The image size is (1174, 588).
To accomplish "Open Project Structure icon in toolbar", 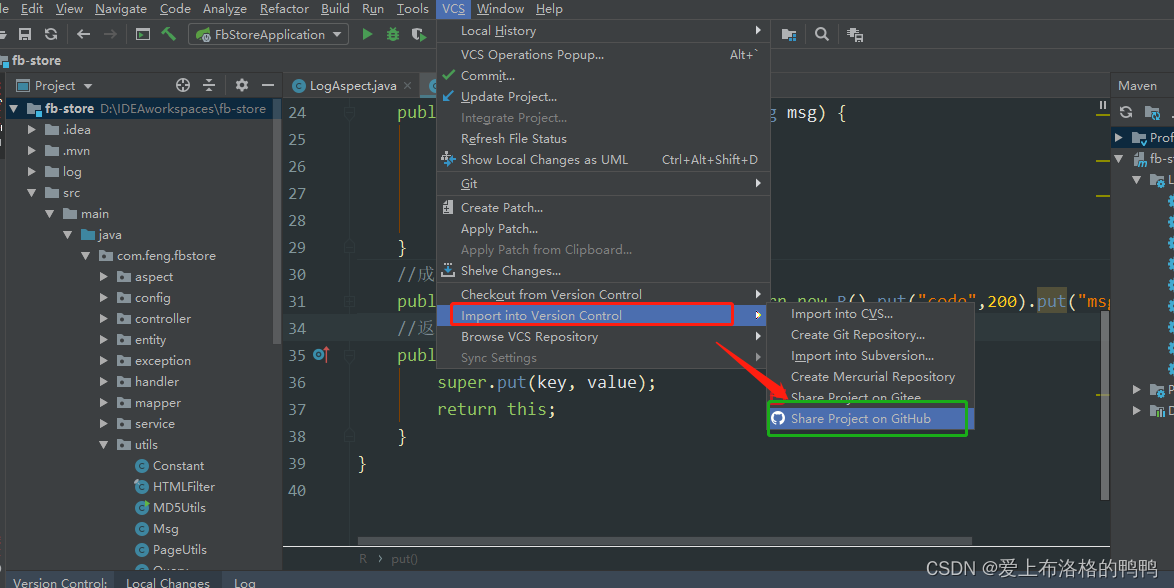I will [788, 34].
